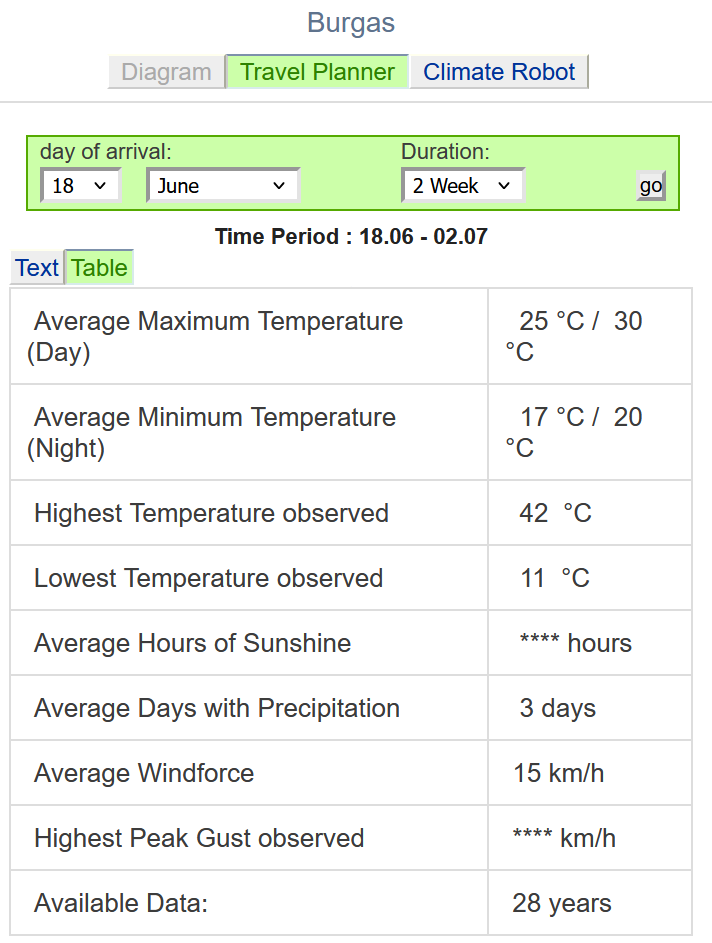Screen dimensions: 712x943
Task: Switch to the Diagram tab
Action: [x=167, y=72]
